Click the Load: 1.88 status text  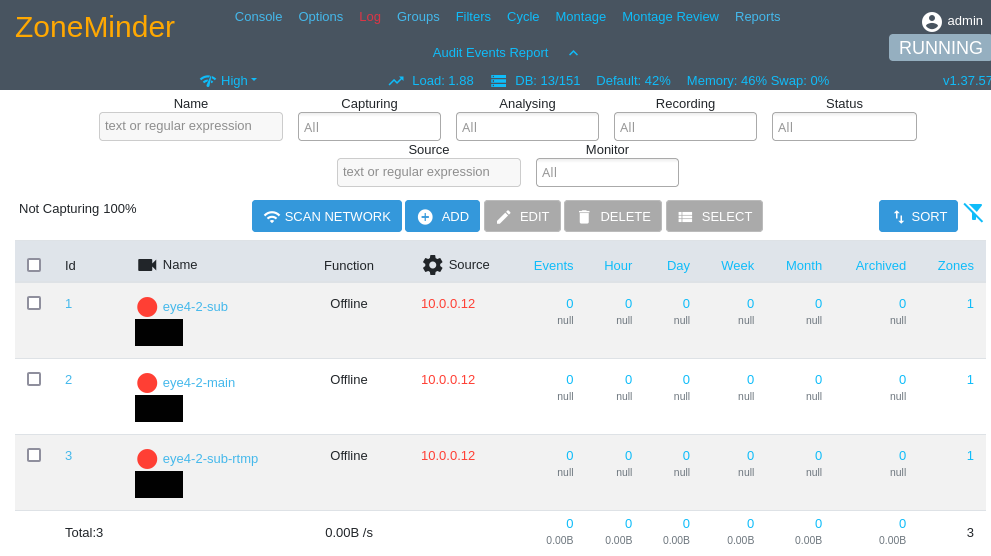(442, 81)
